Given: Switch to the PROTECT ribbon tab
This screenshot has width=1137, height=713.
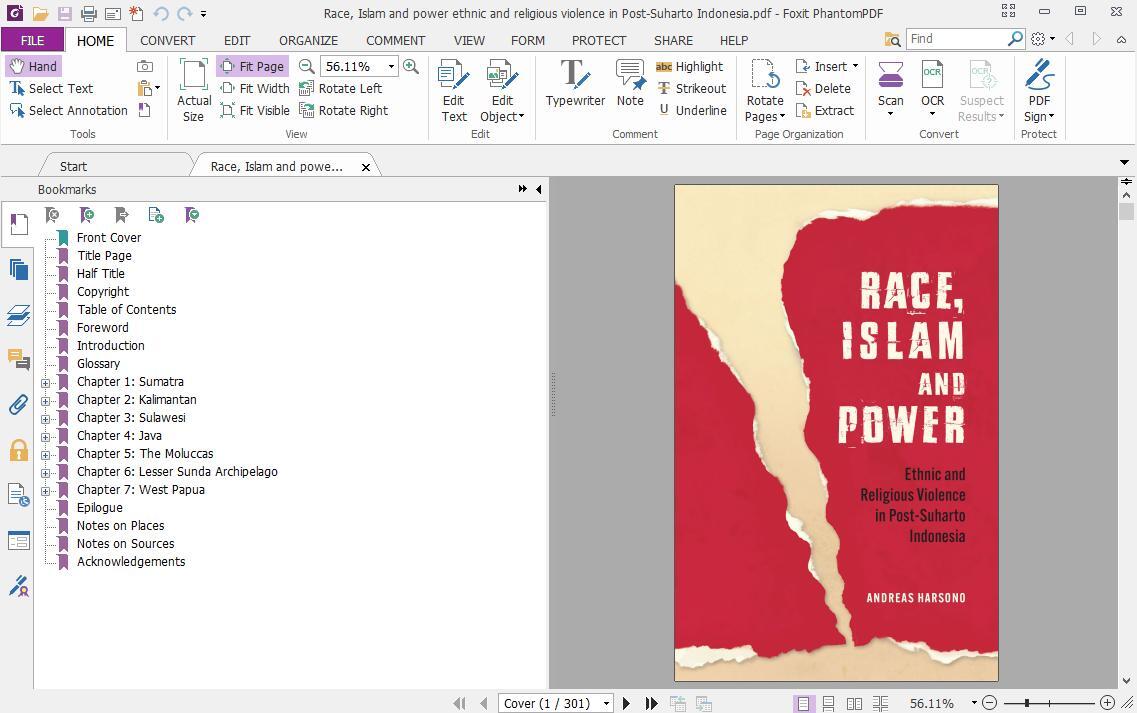Looking at the screenshot, I should coord(598,41).
